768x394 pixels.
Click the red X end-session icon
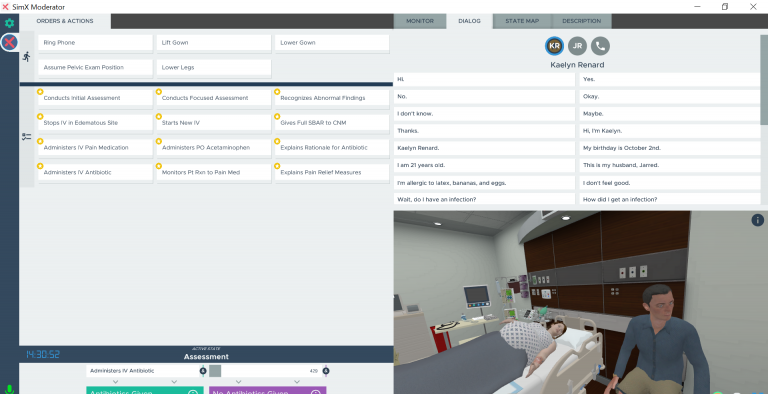pyautogui.click(x=9, y=43)
